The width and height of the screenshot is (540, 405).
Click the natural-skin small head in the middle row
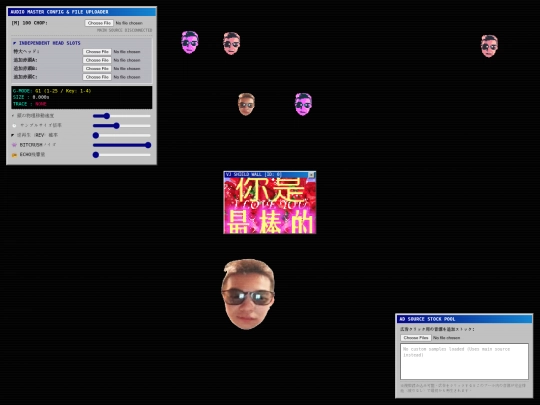(246, 104)
